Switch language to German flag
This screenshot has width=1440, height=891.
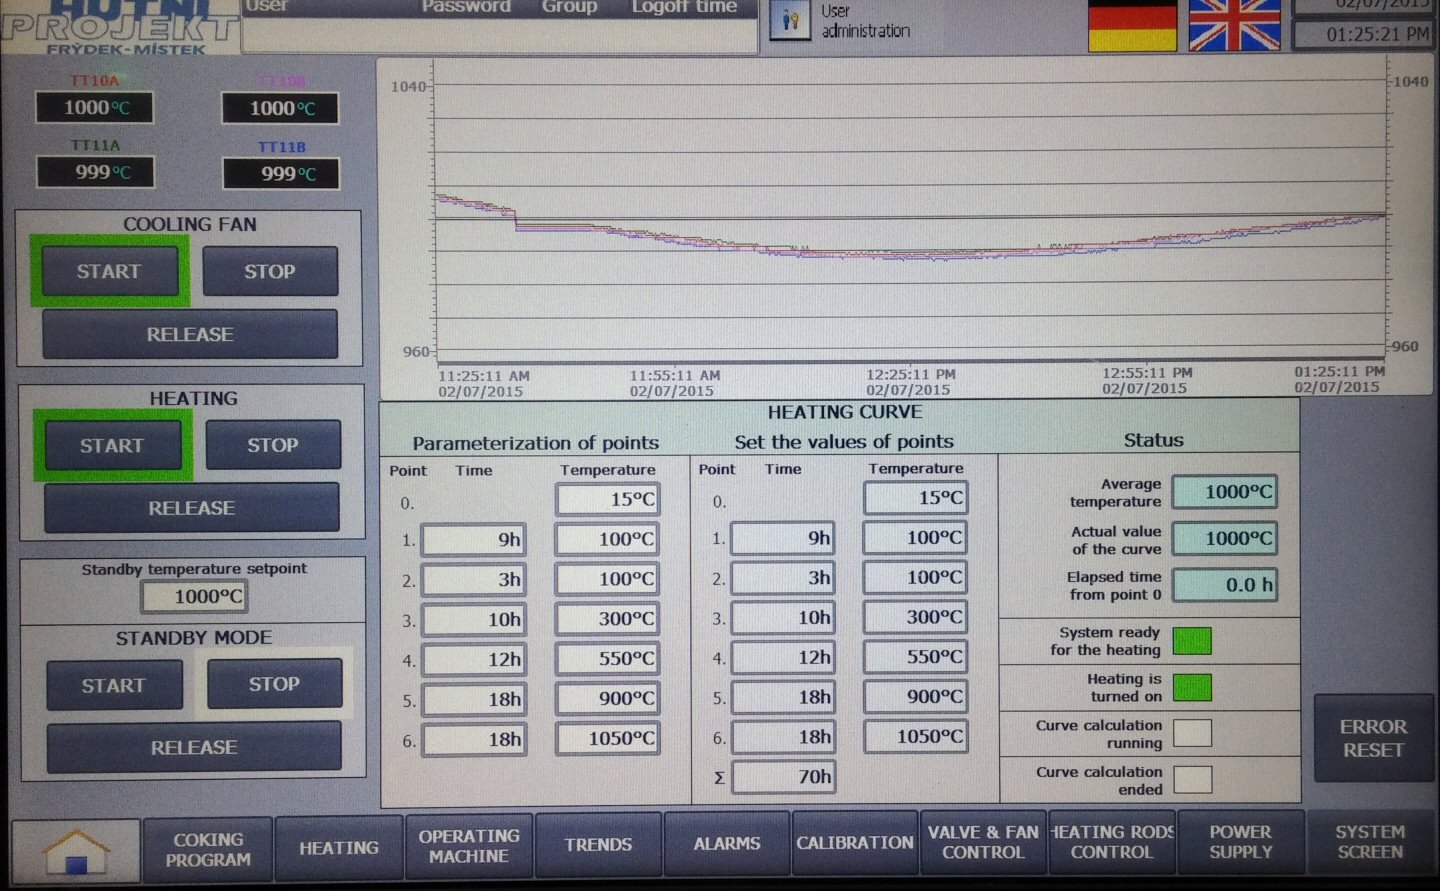[1132, 26]
